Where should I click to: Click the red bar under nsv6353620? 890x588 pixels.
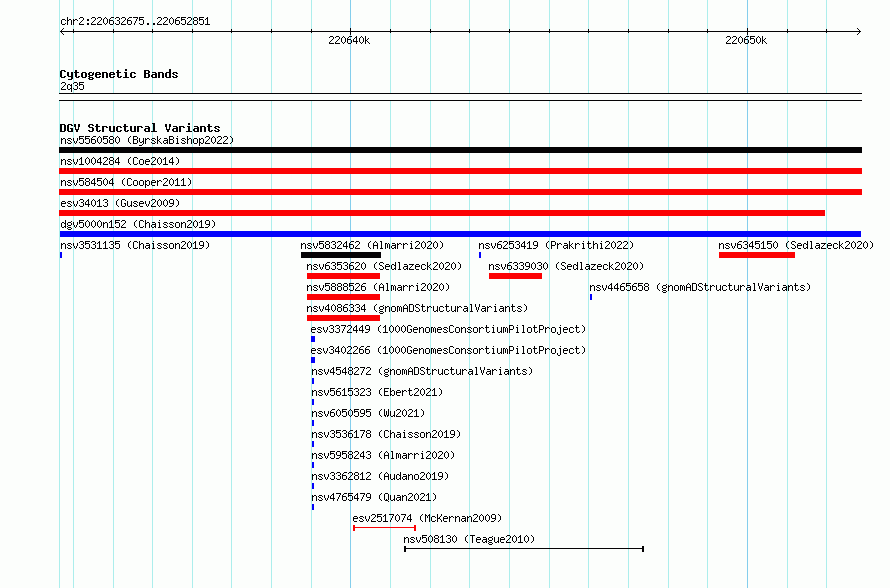pos(343,276)
